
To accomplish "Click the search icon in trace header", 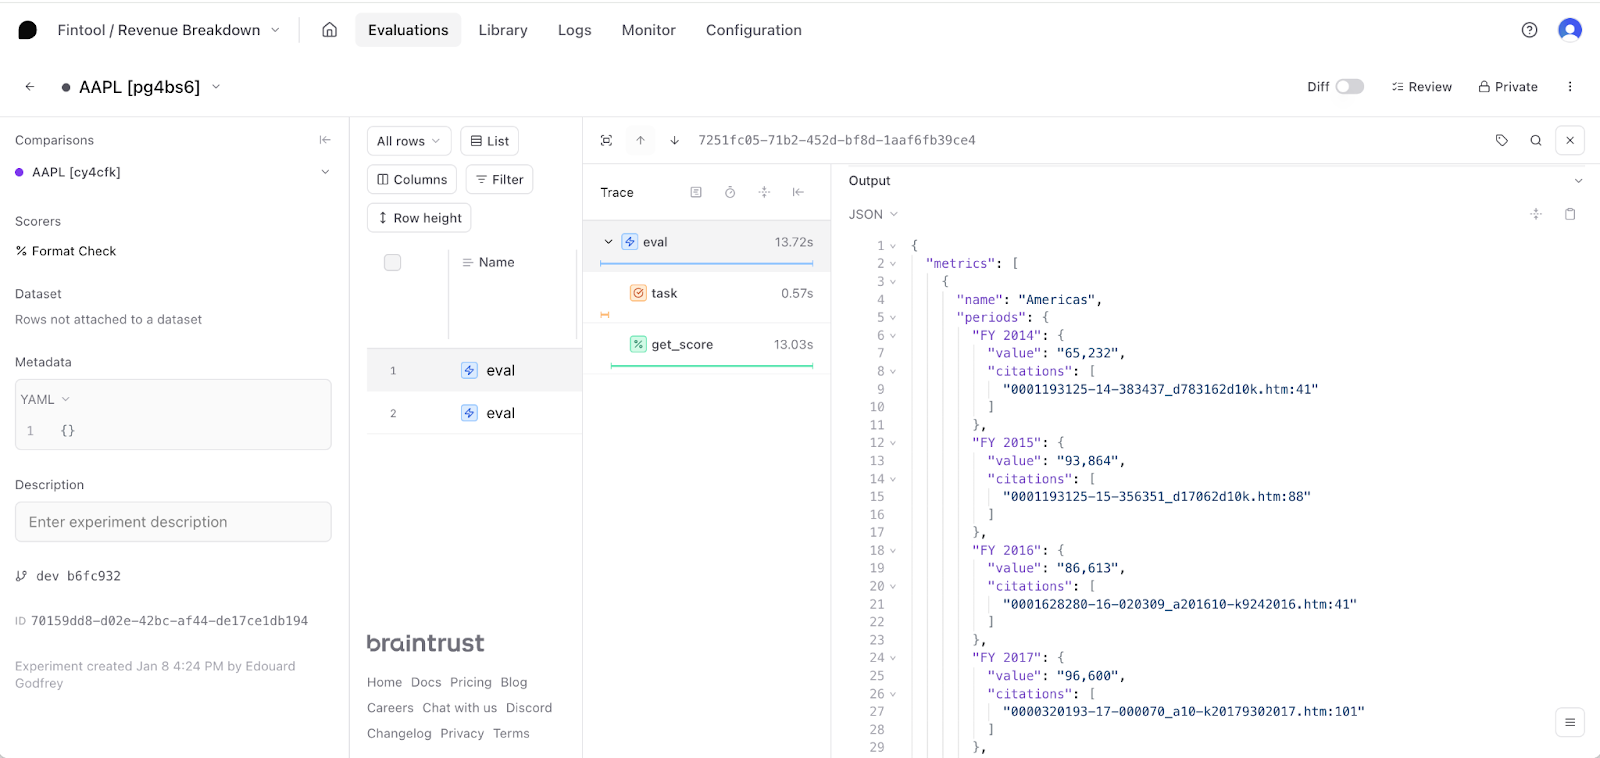I will 1535,141.
